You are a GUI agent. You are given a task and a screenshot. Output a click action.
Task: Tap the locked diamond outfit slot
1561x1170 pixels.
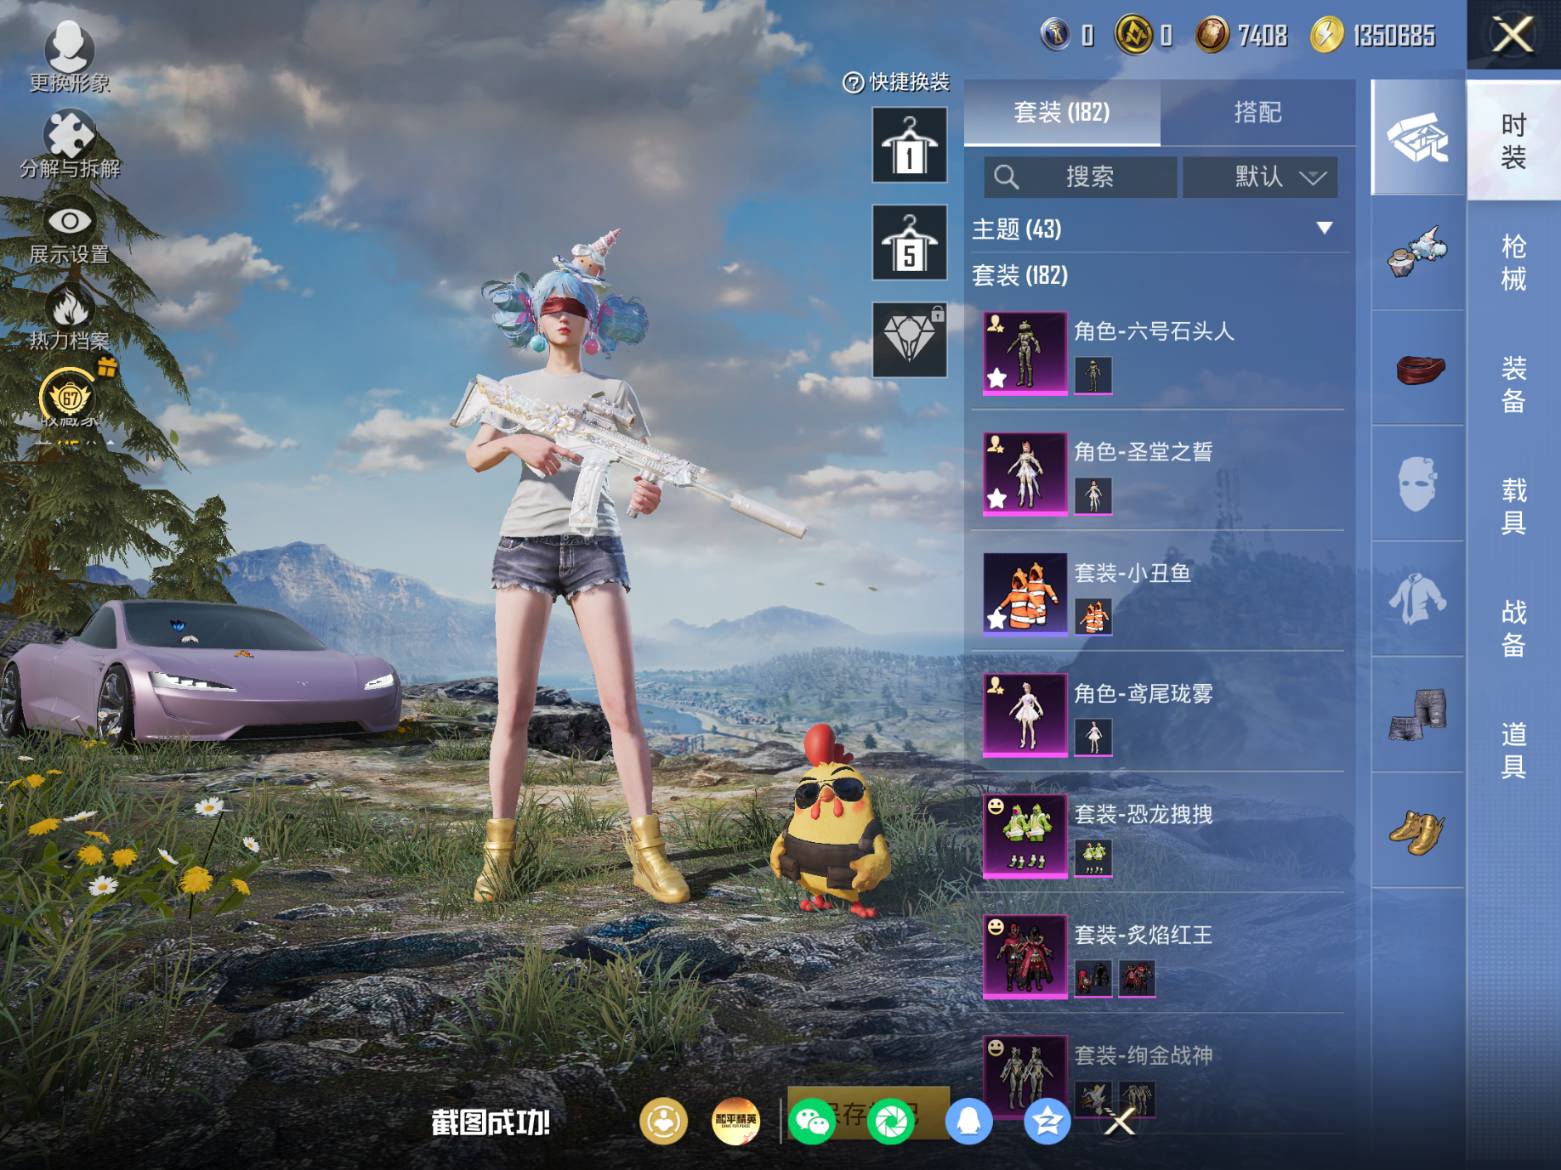pos(909,340)
